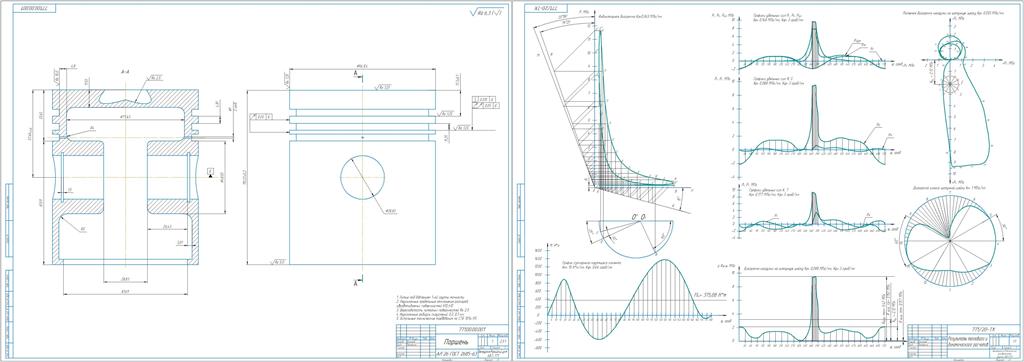Viewport: 1024px width, 362px height.
Task: Select the A-A section label above the cross-section
Action: (x=124, y=71)
